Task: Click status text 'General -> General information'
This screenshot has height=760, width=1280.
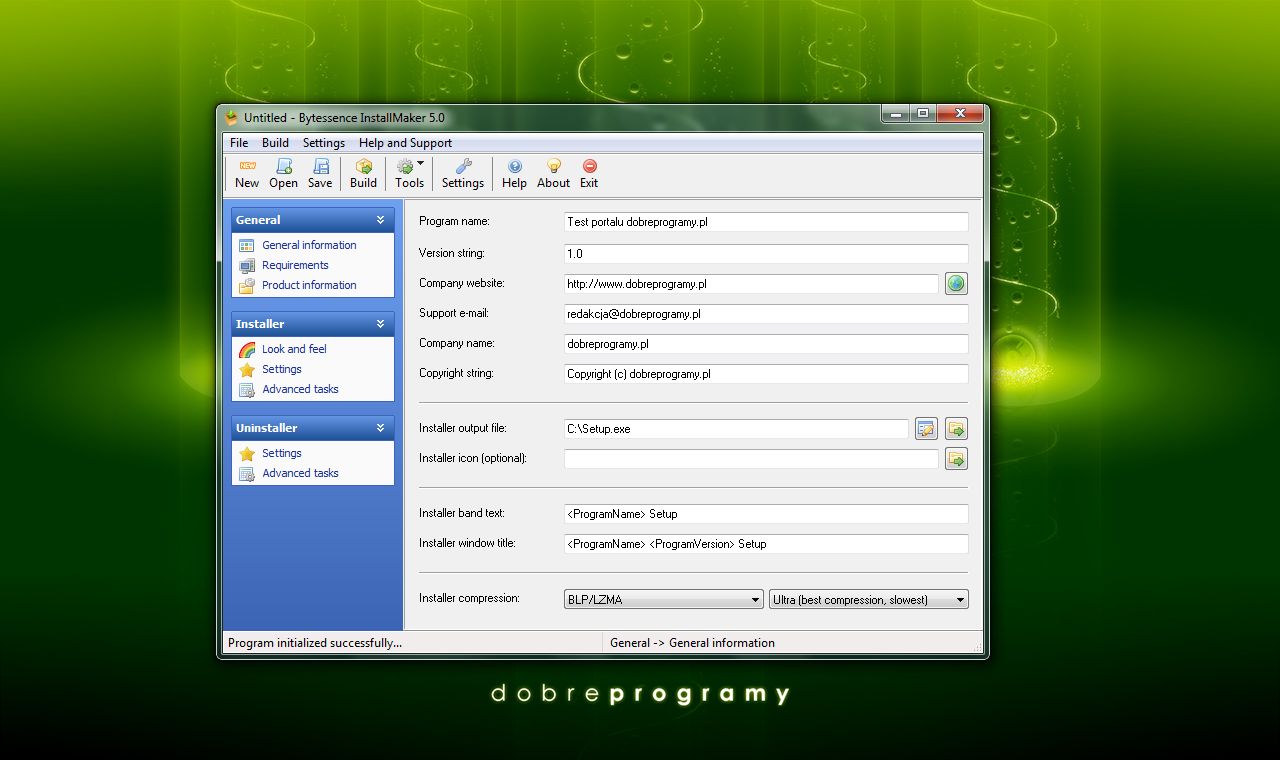Action: (x=692, y=643)
